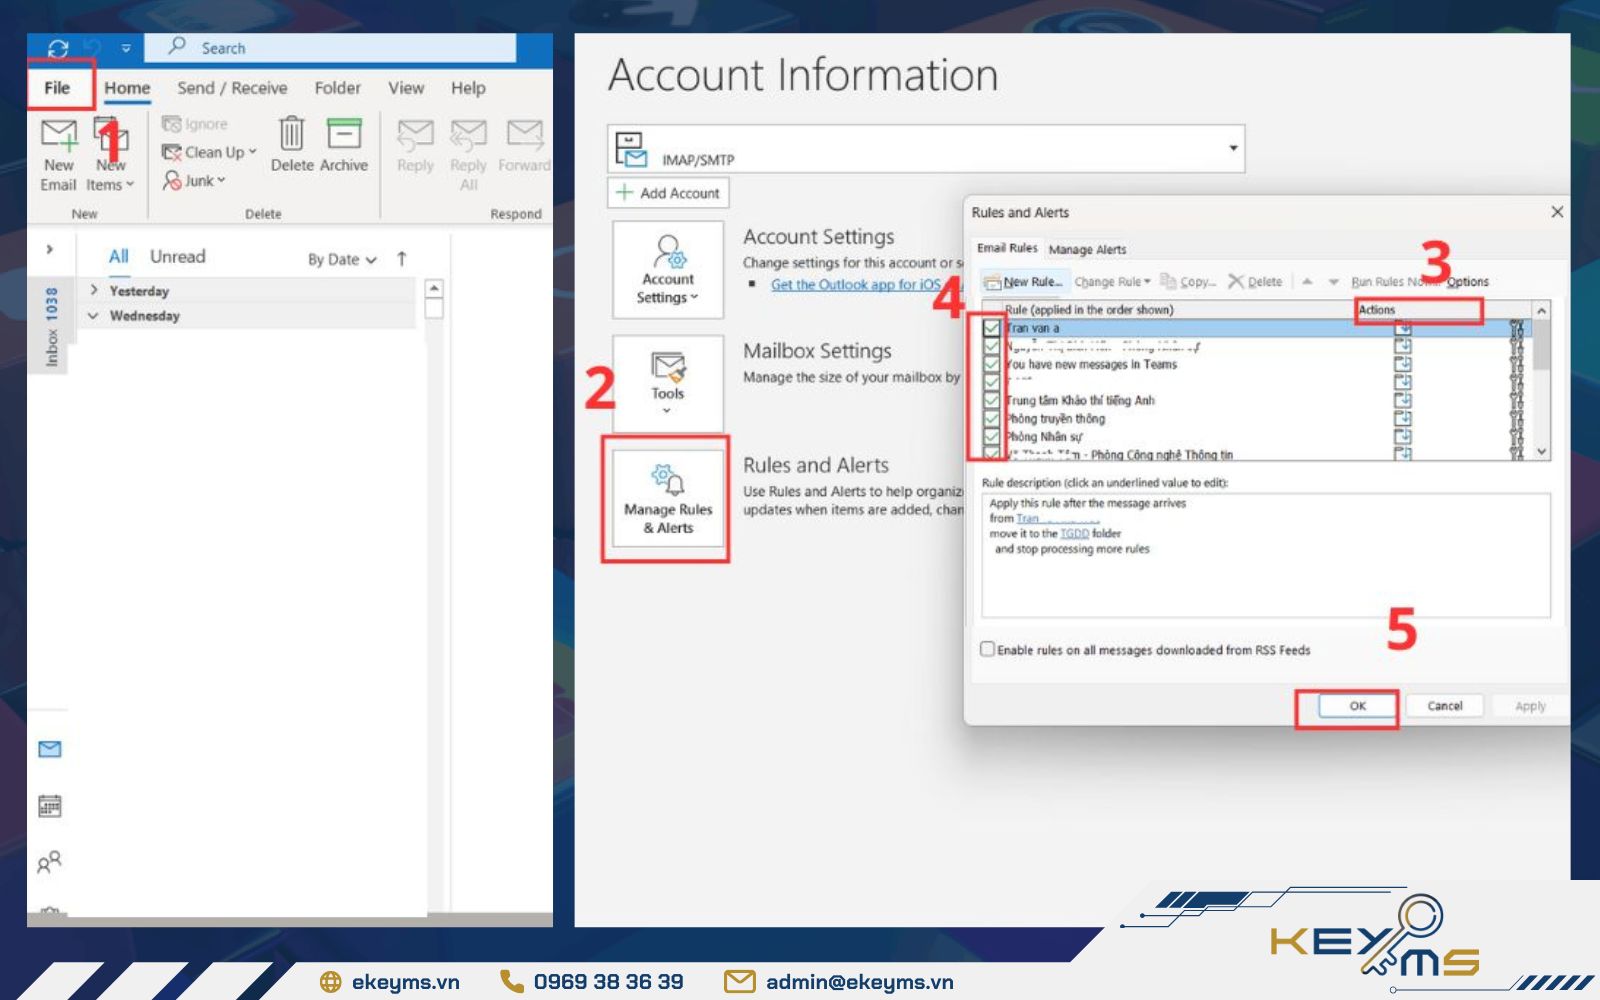Open the Change Rule dropdown
The width and height of the screenshot is (1600, 1000).
1110,282
